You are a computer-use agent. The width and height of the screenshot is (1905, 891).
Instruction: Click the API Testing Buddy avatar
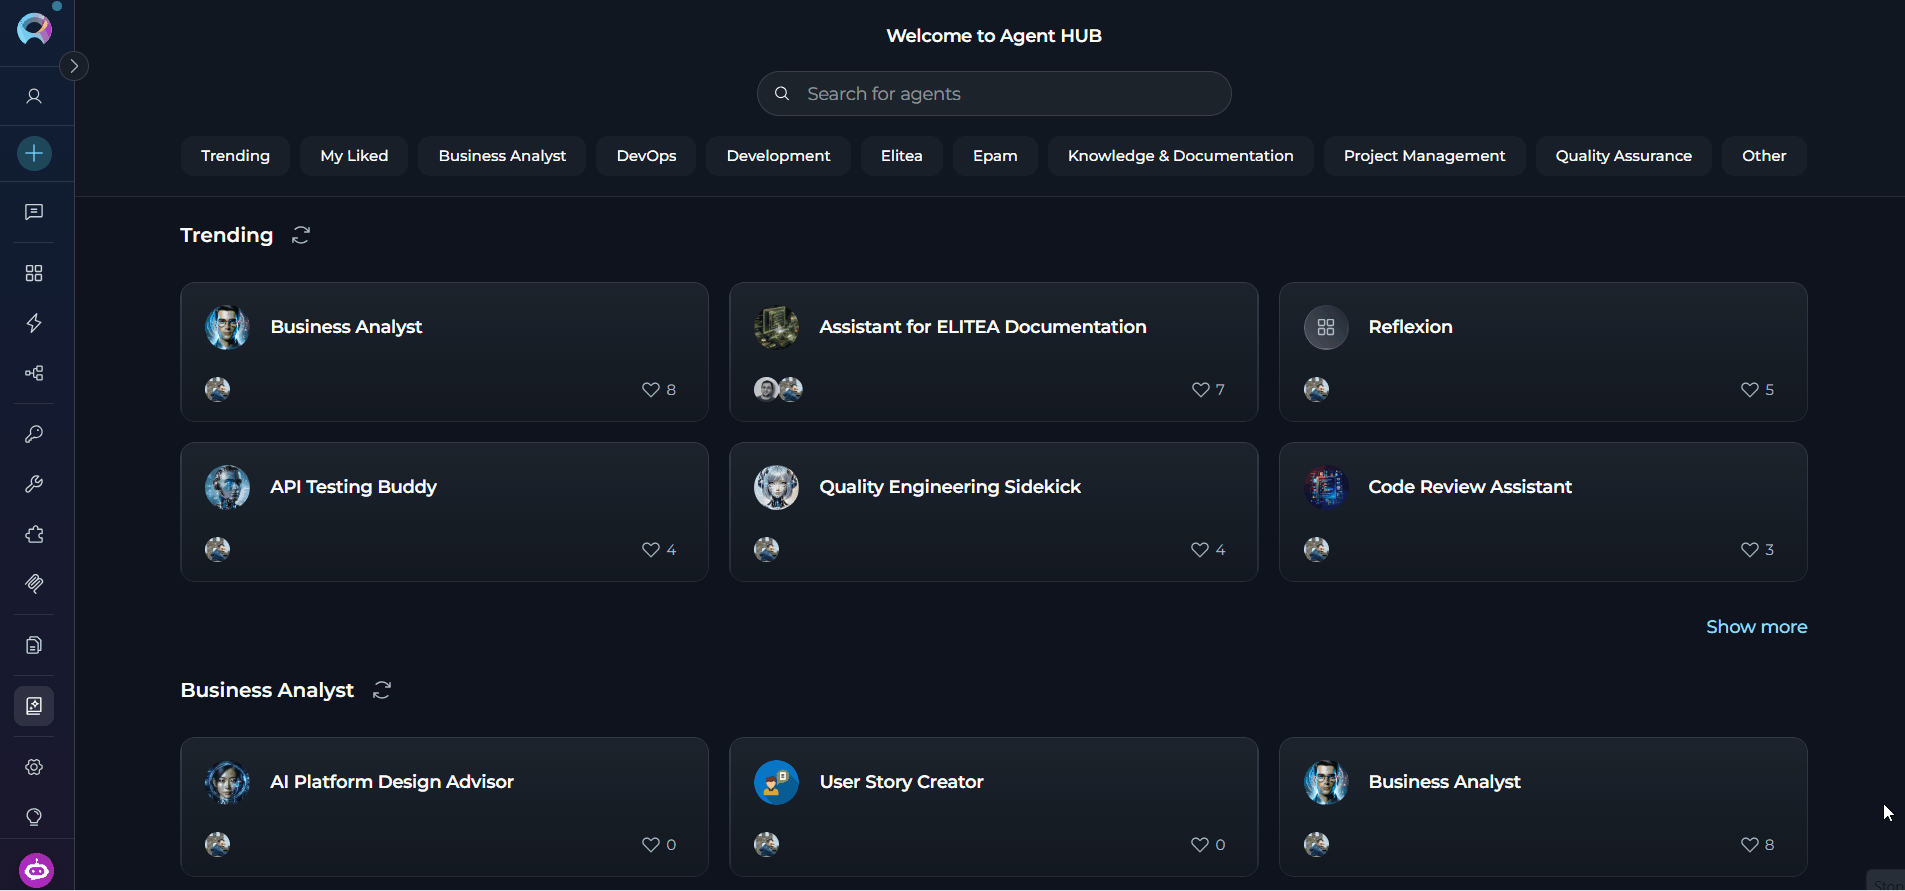click(227, 487)
